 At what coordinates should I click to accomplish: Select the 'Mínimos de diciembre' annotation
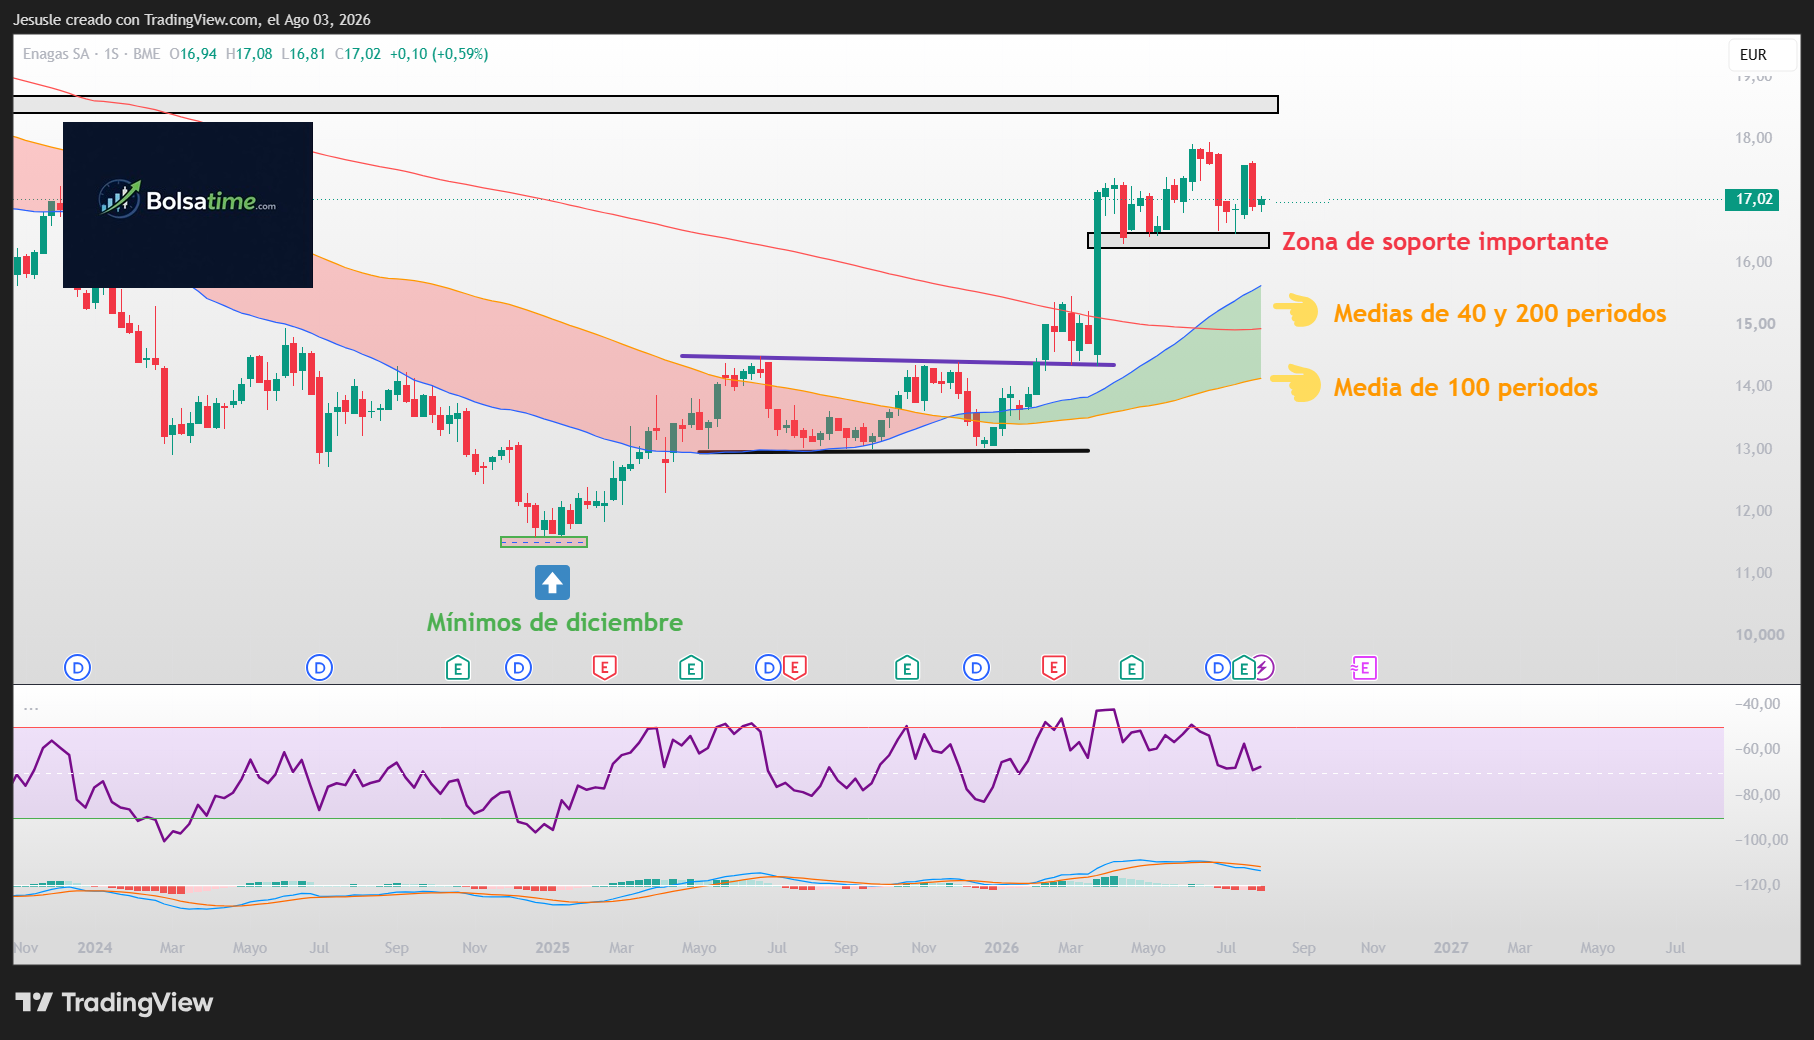(555, 622)
